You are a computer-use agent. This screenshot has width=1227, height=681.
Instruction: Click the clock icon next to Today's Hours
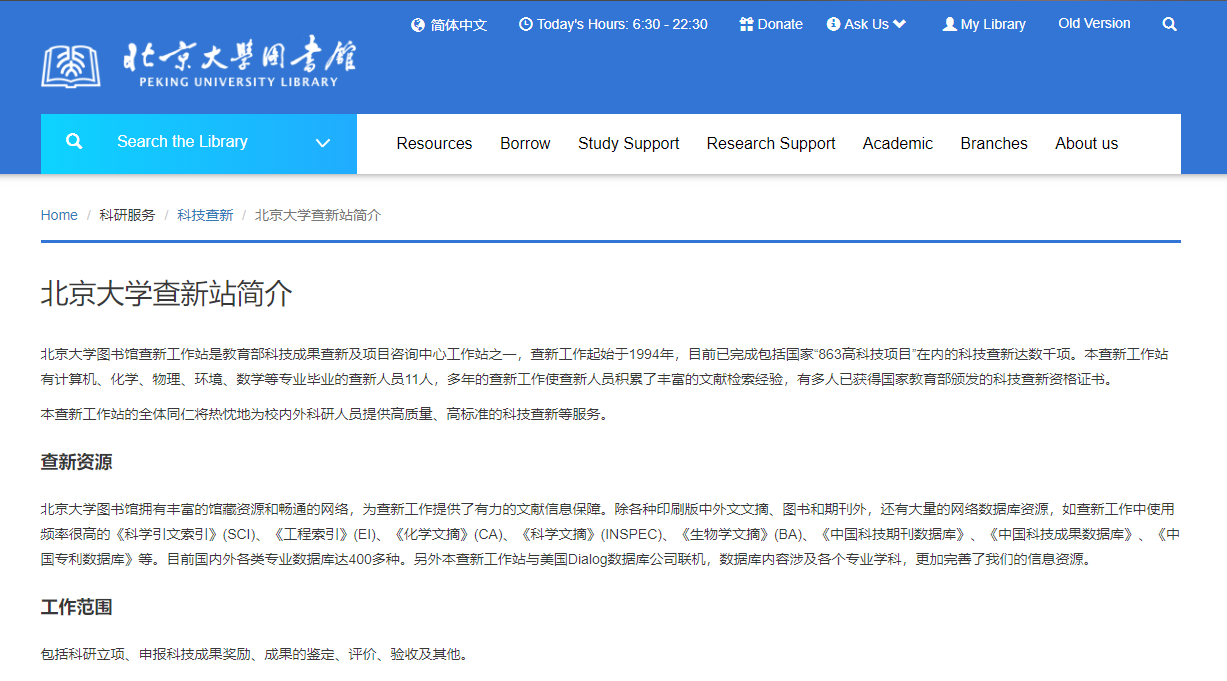[527, 23]
